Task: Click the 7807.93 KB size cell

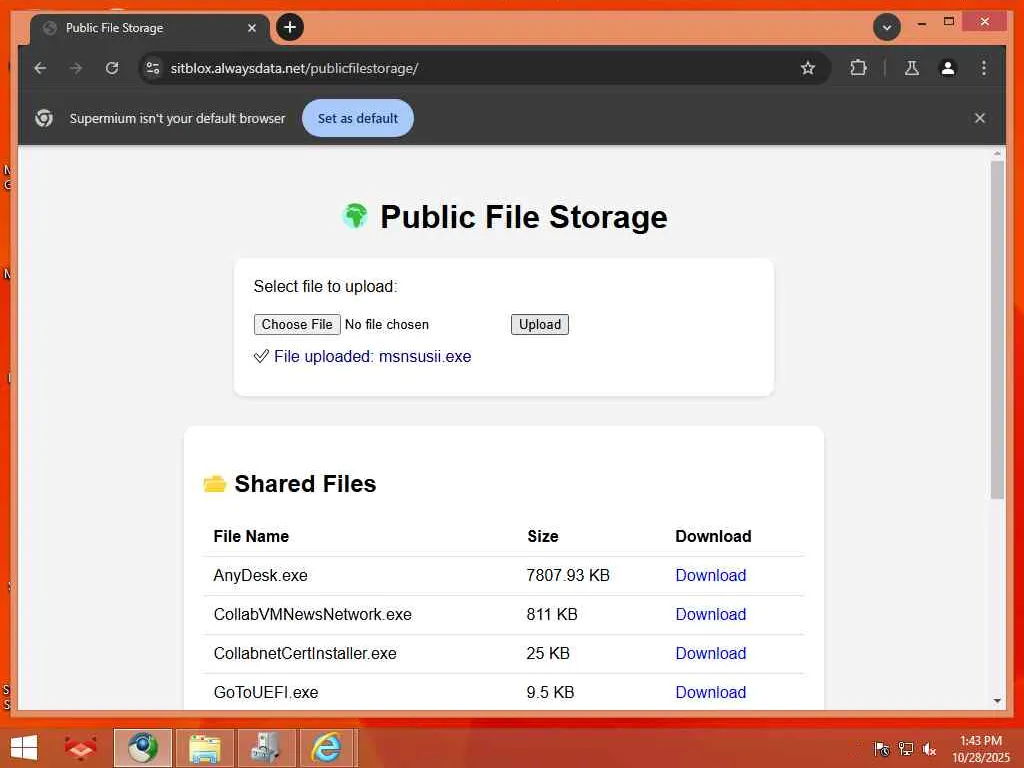Action: [568, 575]
